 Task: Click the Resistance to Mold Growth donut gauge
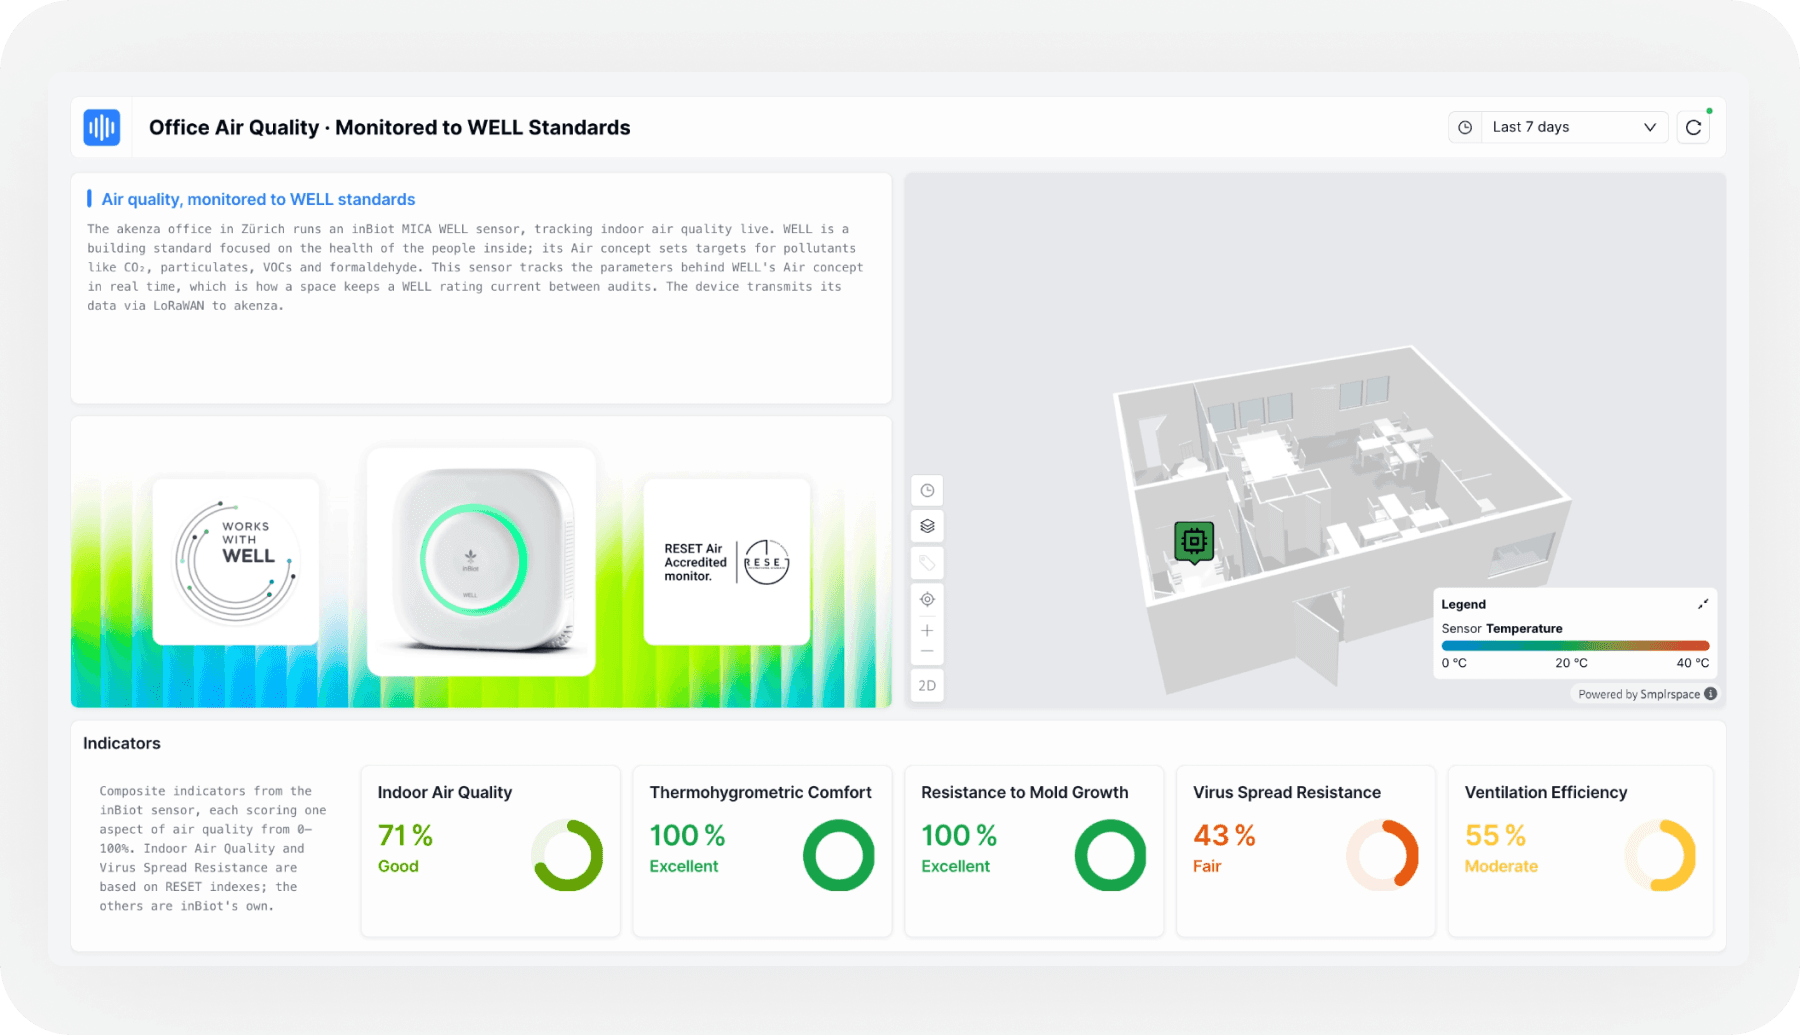[1110, 855]
